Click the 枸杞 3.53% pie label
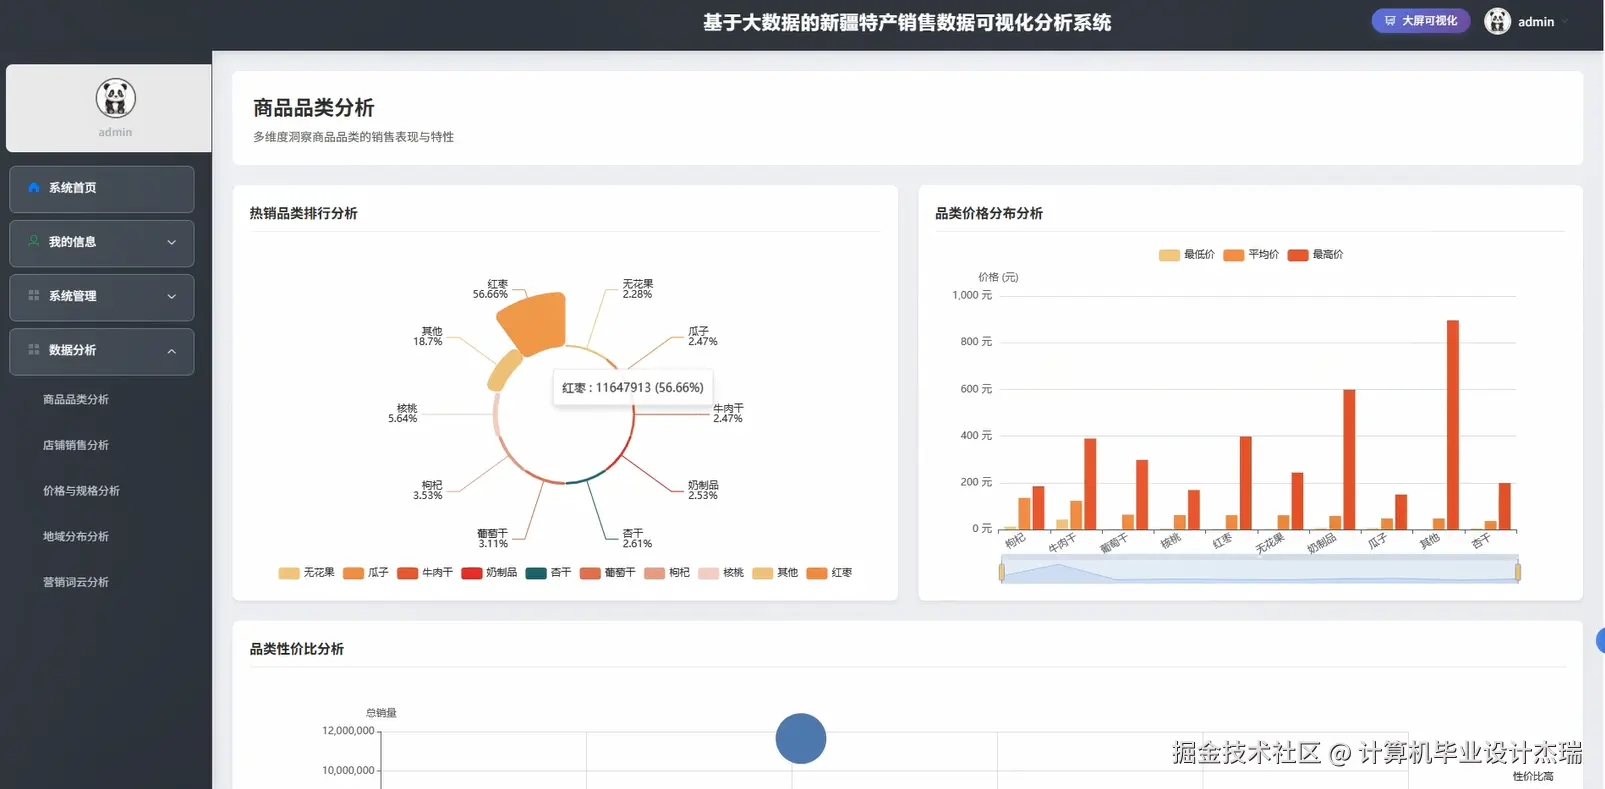 pos(428,490)
